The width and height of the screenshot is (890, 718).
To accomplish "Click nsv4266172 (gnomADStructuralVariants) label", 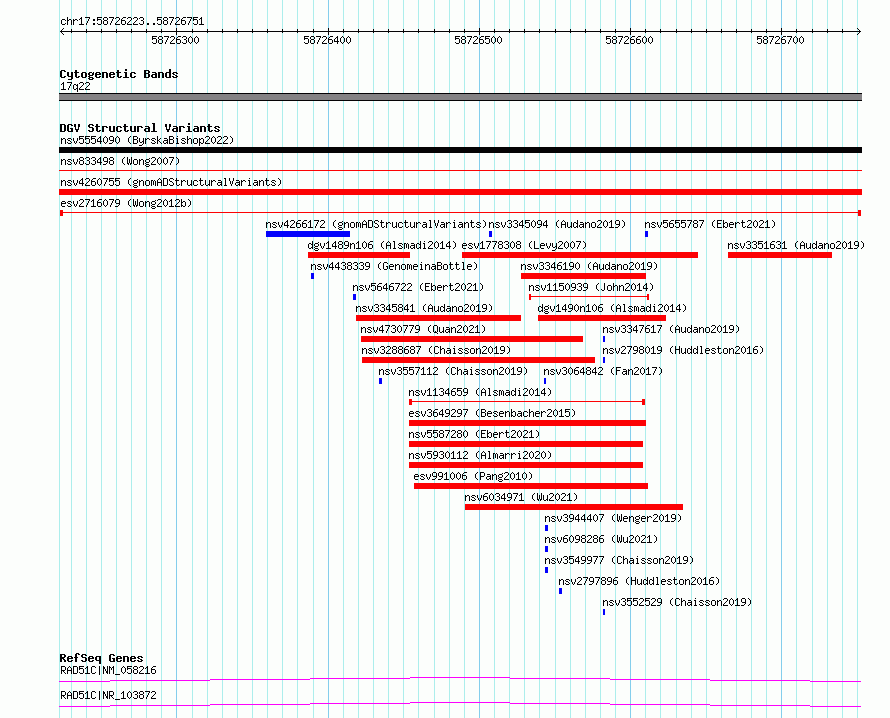I will [x=376, y=224].
